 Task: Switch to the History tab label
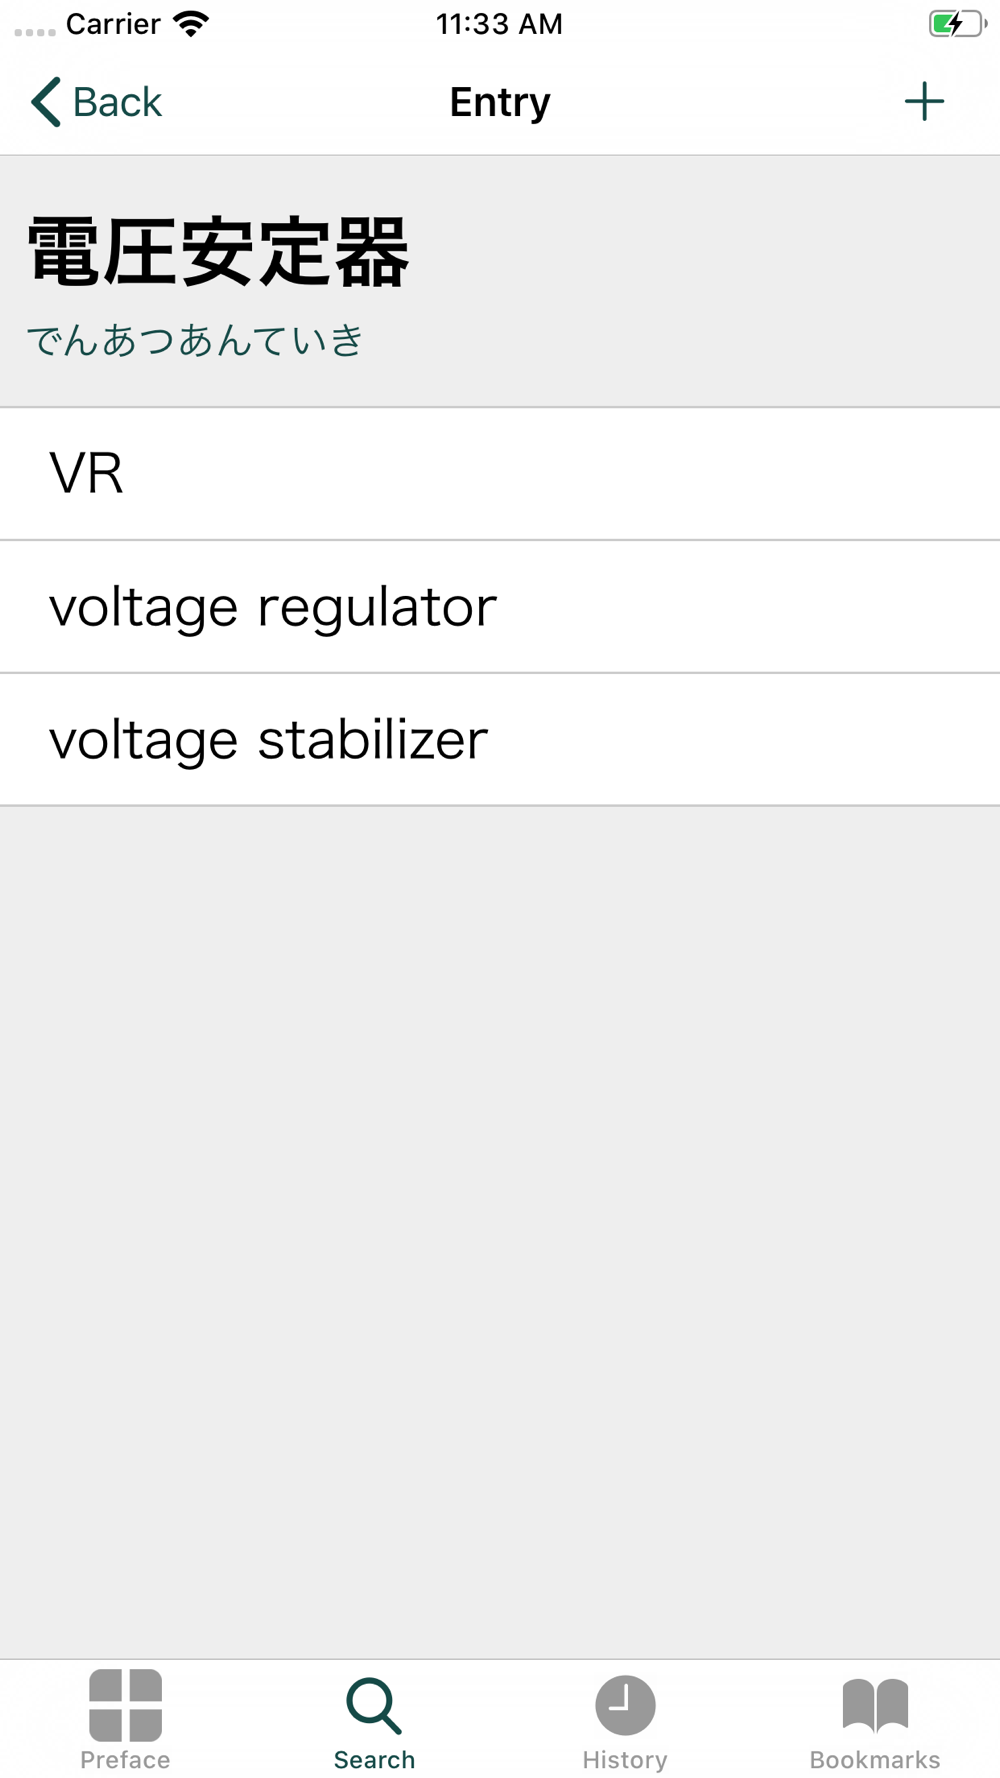(625, 1759)
